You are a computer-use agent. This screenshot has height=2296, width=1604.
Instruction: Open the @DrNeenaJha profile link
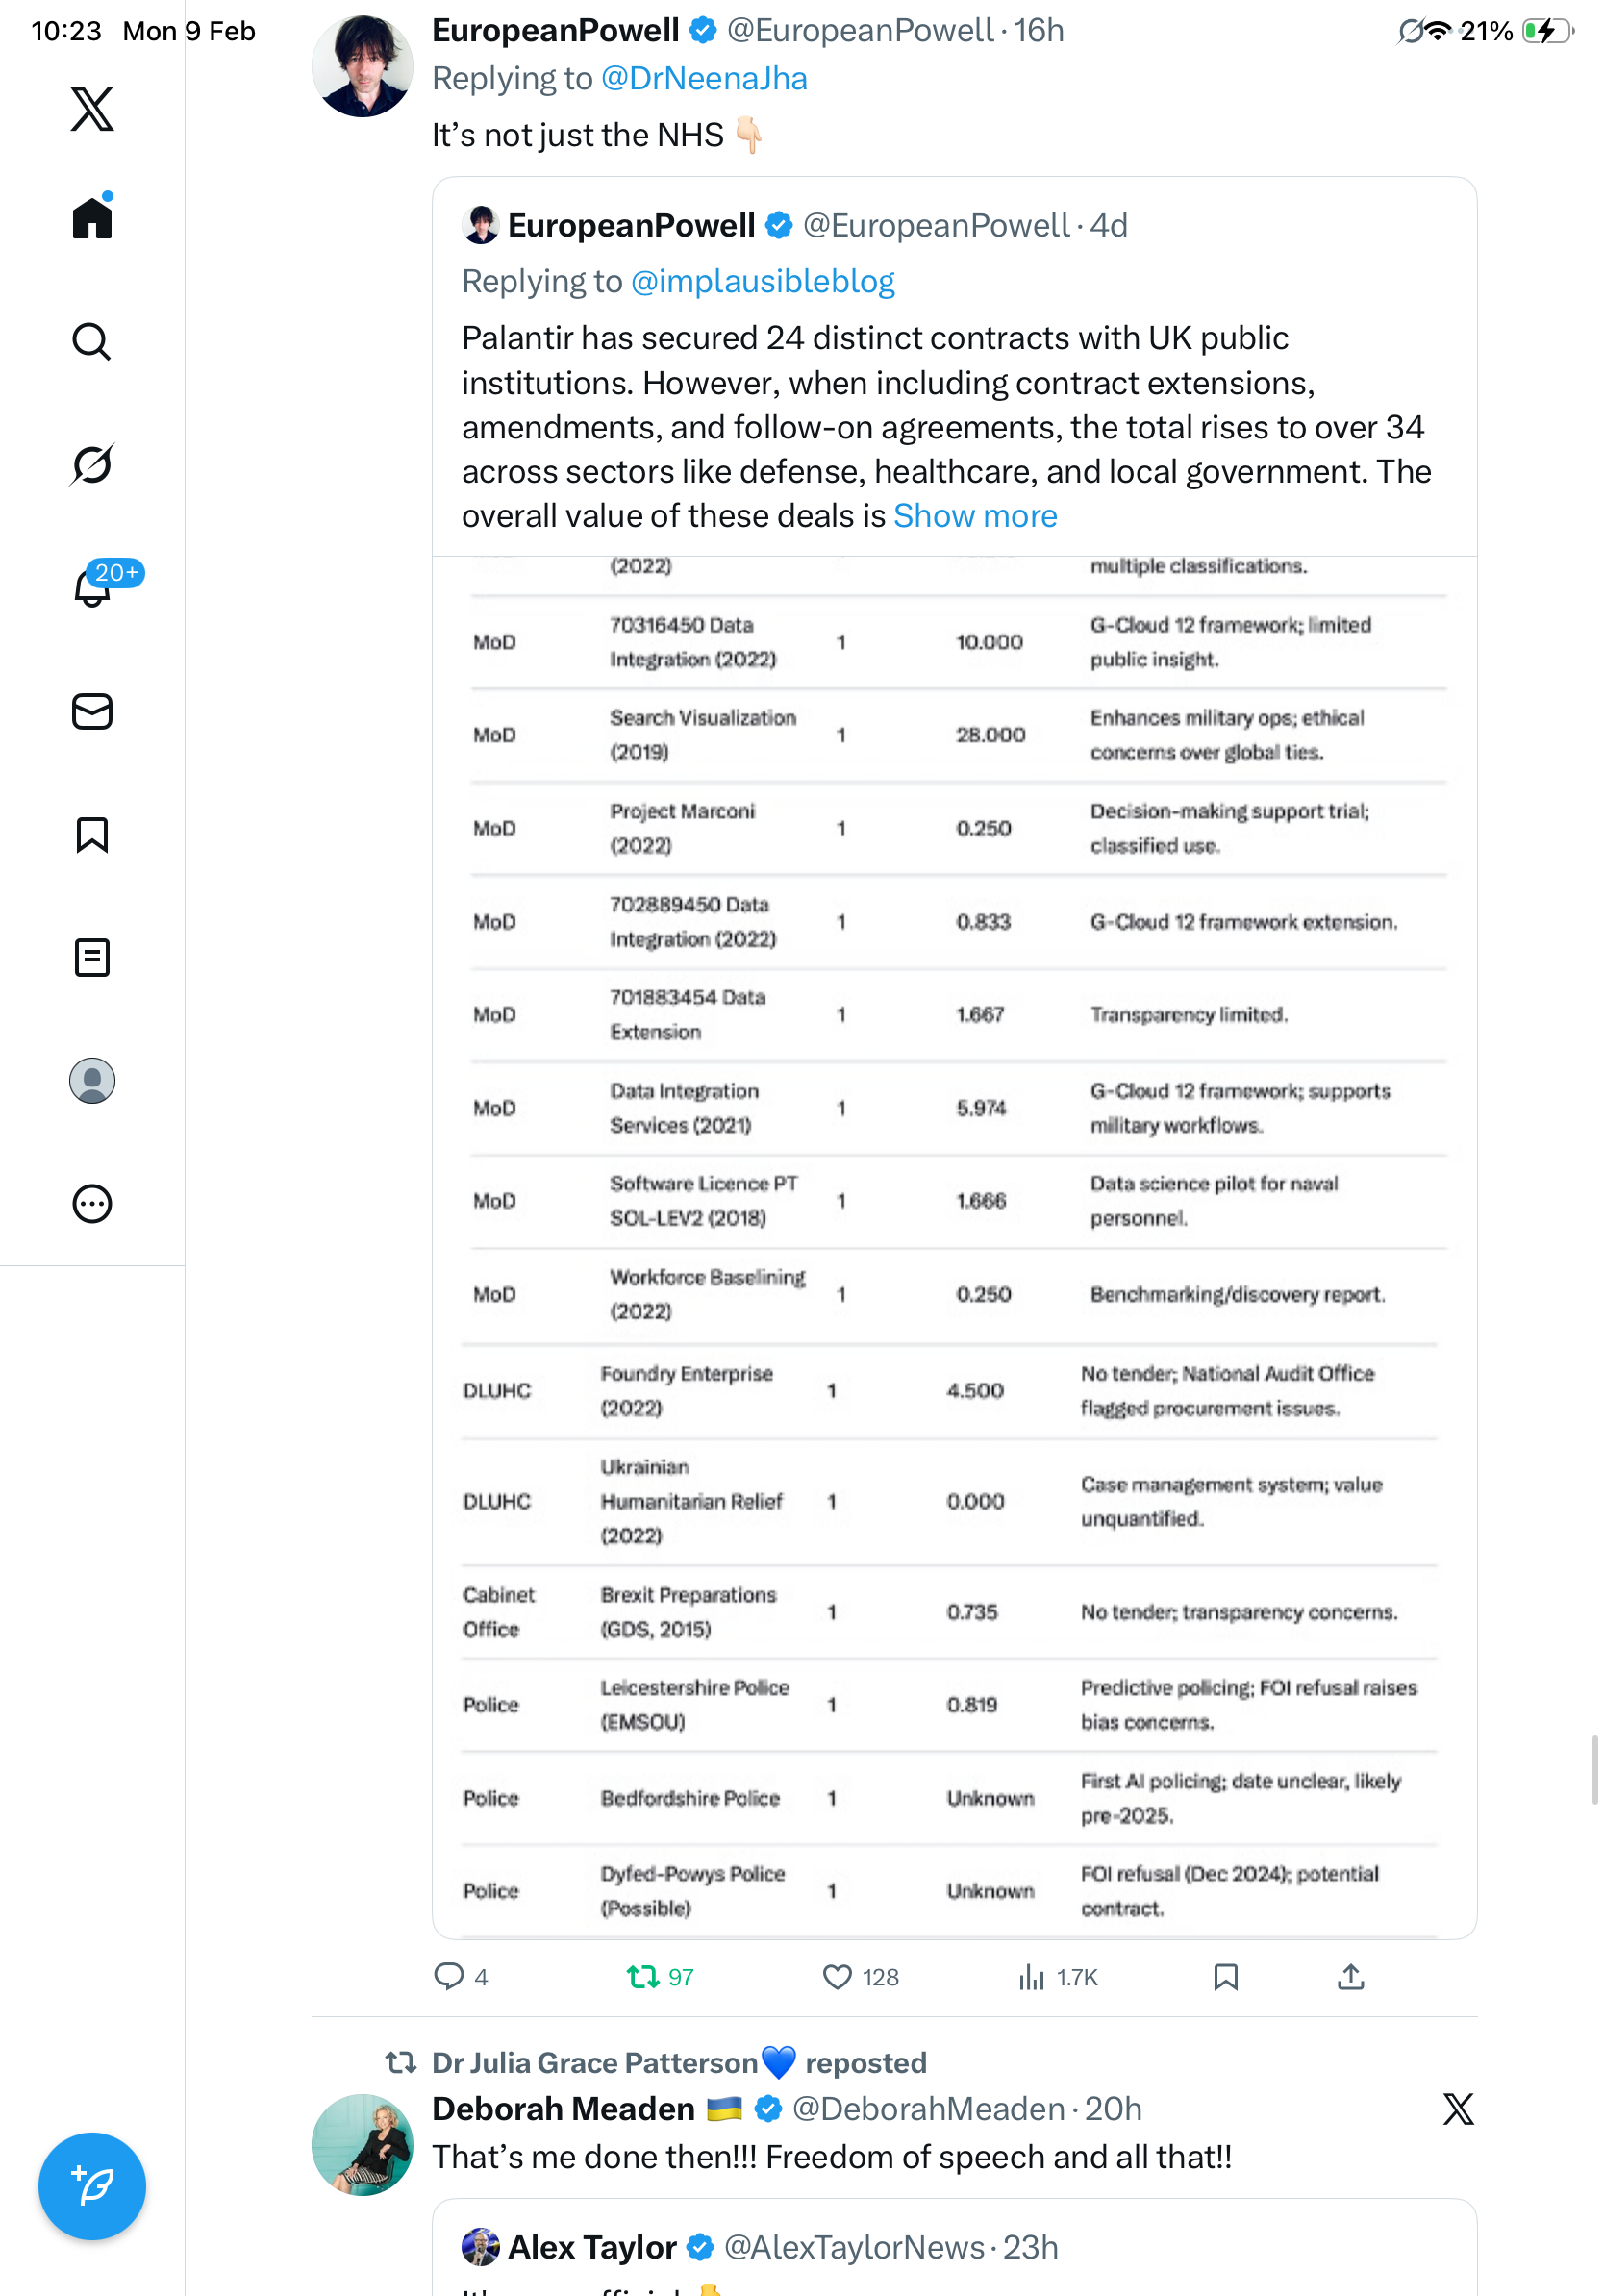coord(703,79)
